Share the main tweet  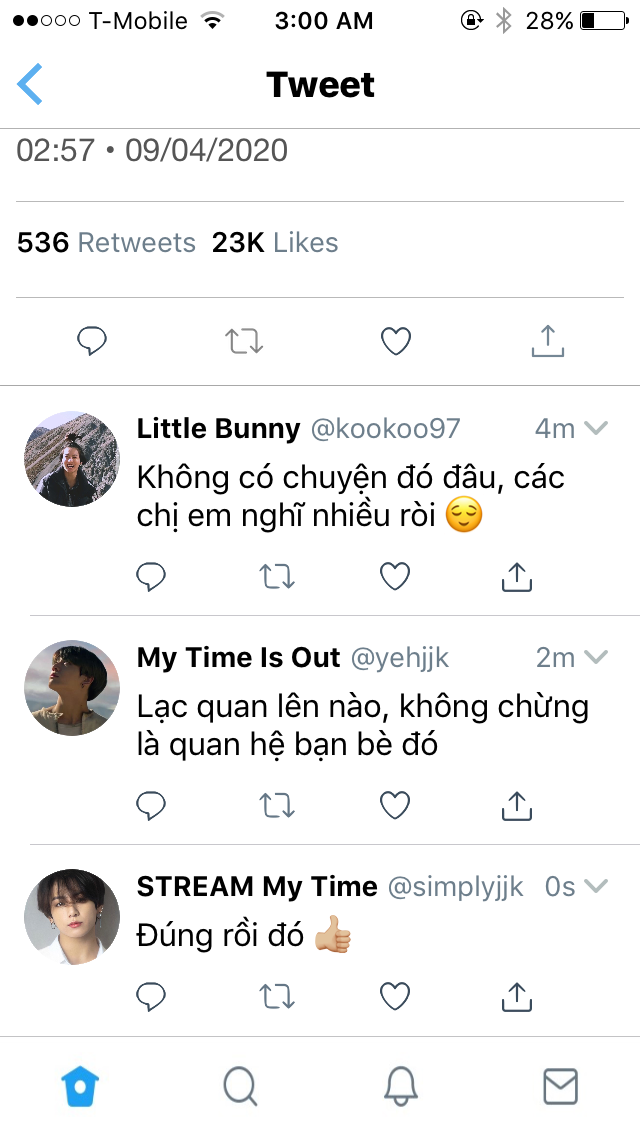548,341
